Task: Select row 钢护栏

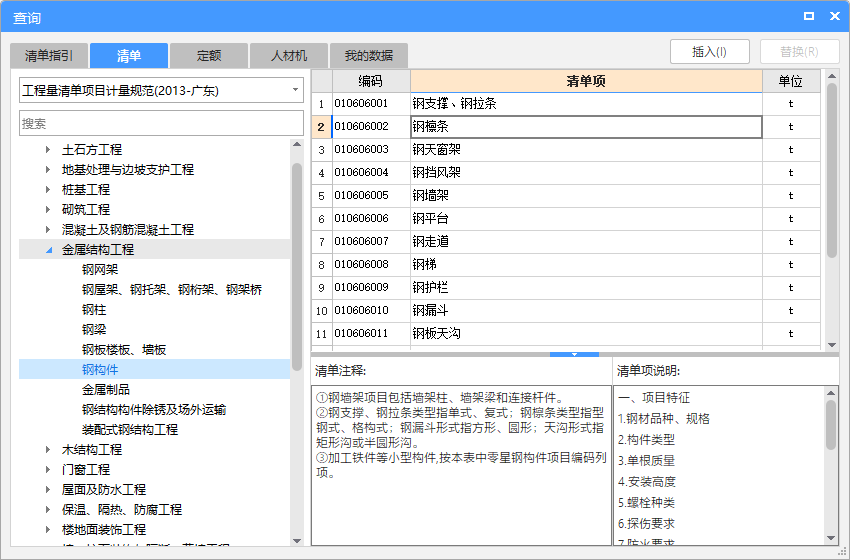Action: click(x=587, y=287)
